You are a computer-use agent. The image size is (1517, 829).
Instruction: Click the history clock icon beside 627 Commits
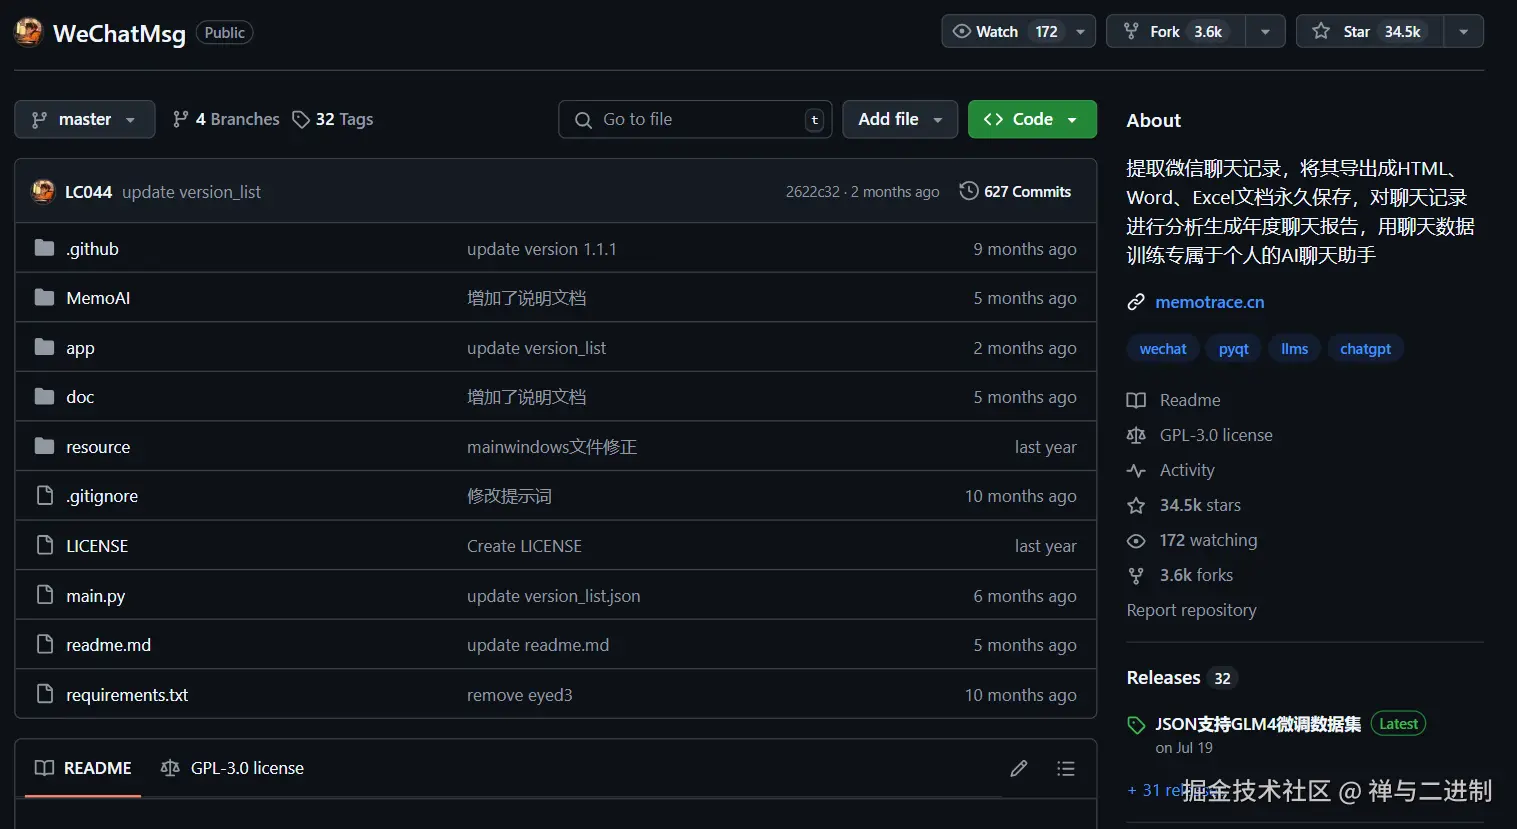click(968, 191)
